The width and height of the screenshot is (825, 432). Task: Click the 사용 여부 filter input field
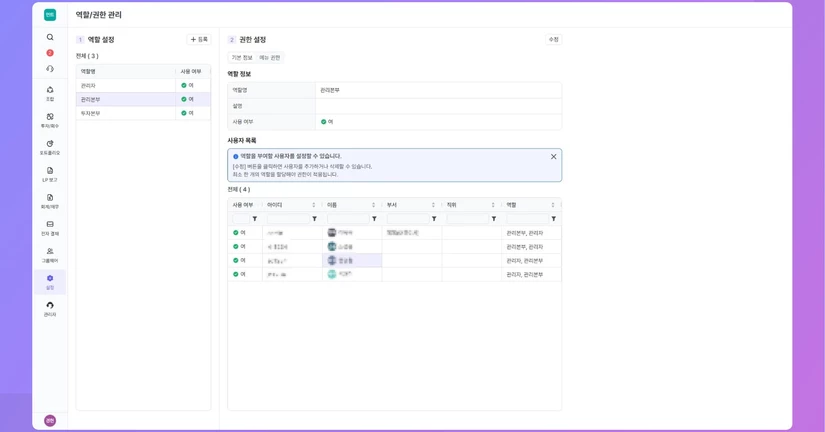tap(241, 219)
